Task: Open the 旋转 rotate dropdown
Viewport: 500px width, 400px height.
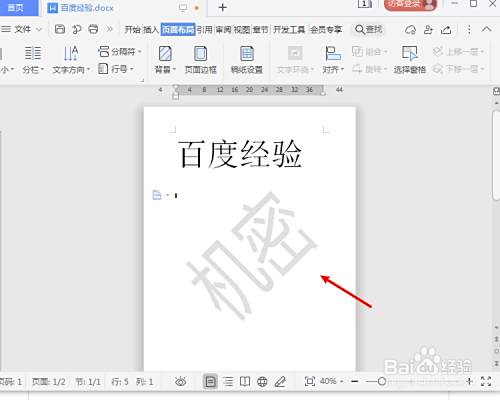Action: (370, 69)
